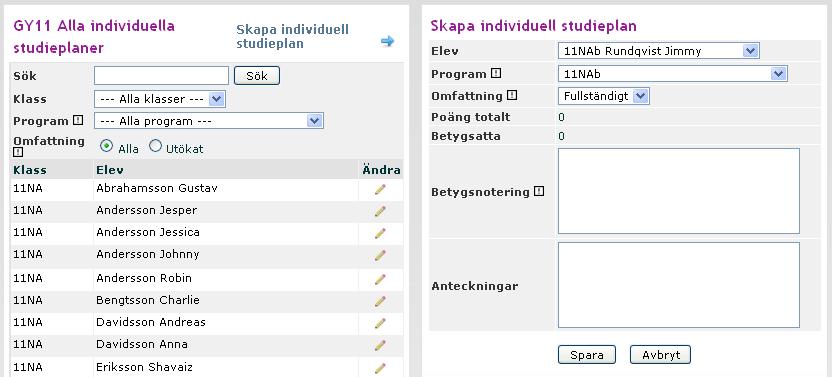Focus the Betygsnotering text area
This screenshot has height=377, width=832.
pos(679,191)
